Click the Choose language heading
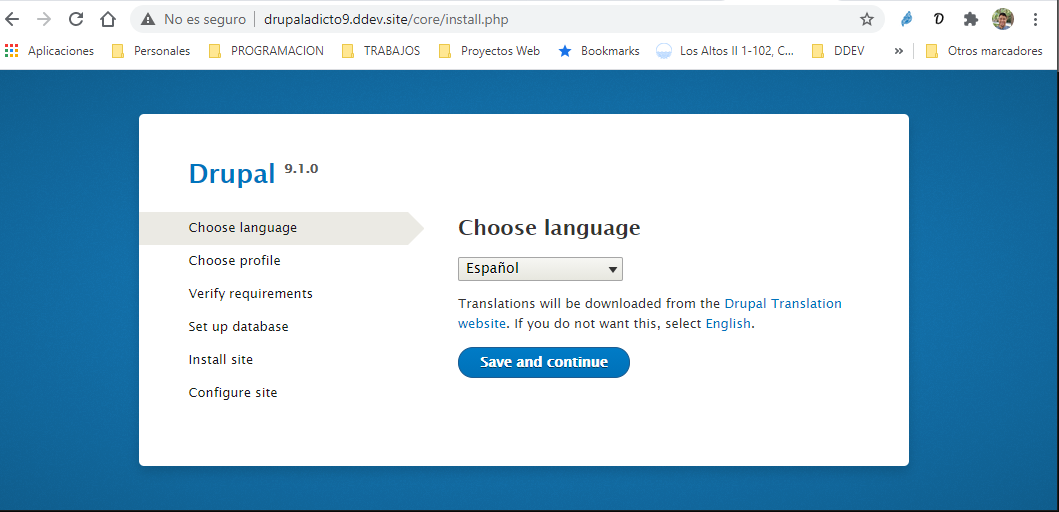 pos(549,228)
